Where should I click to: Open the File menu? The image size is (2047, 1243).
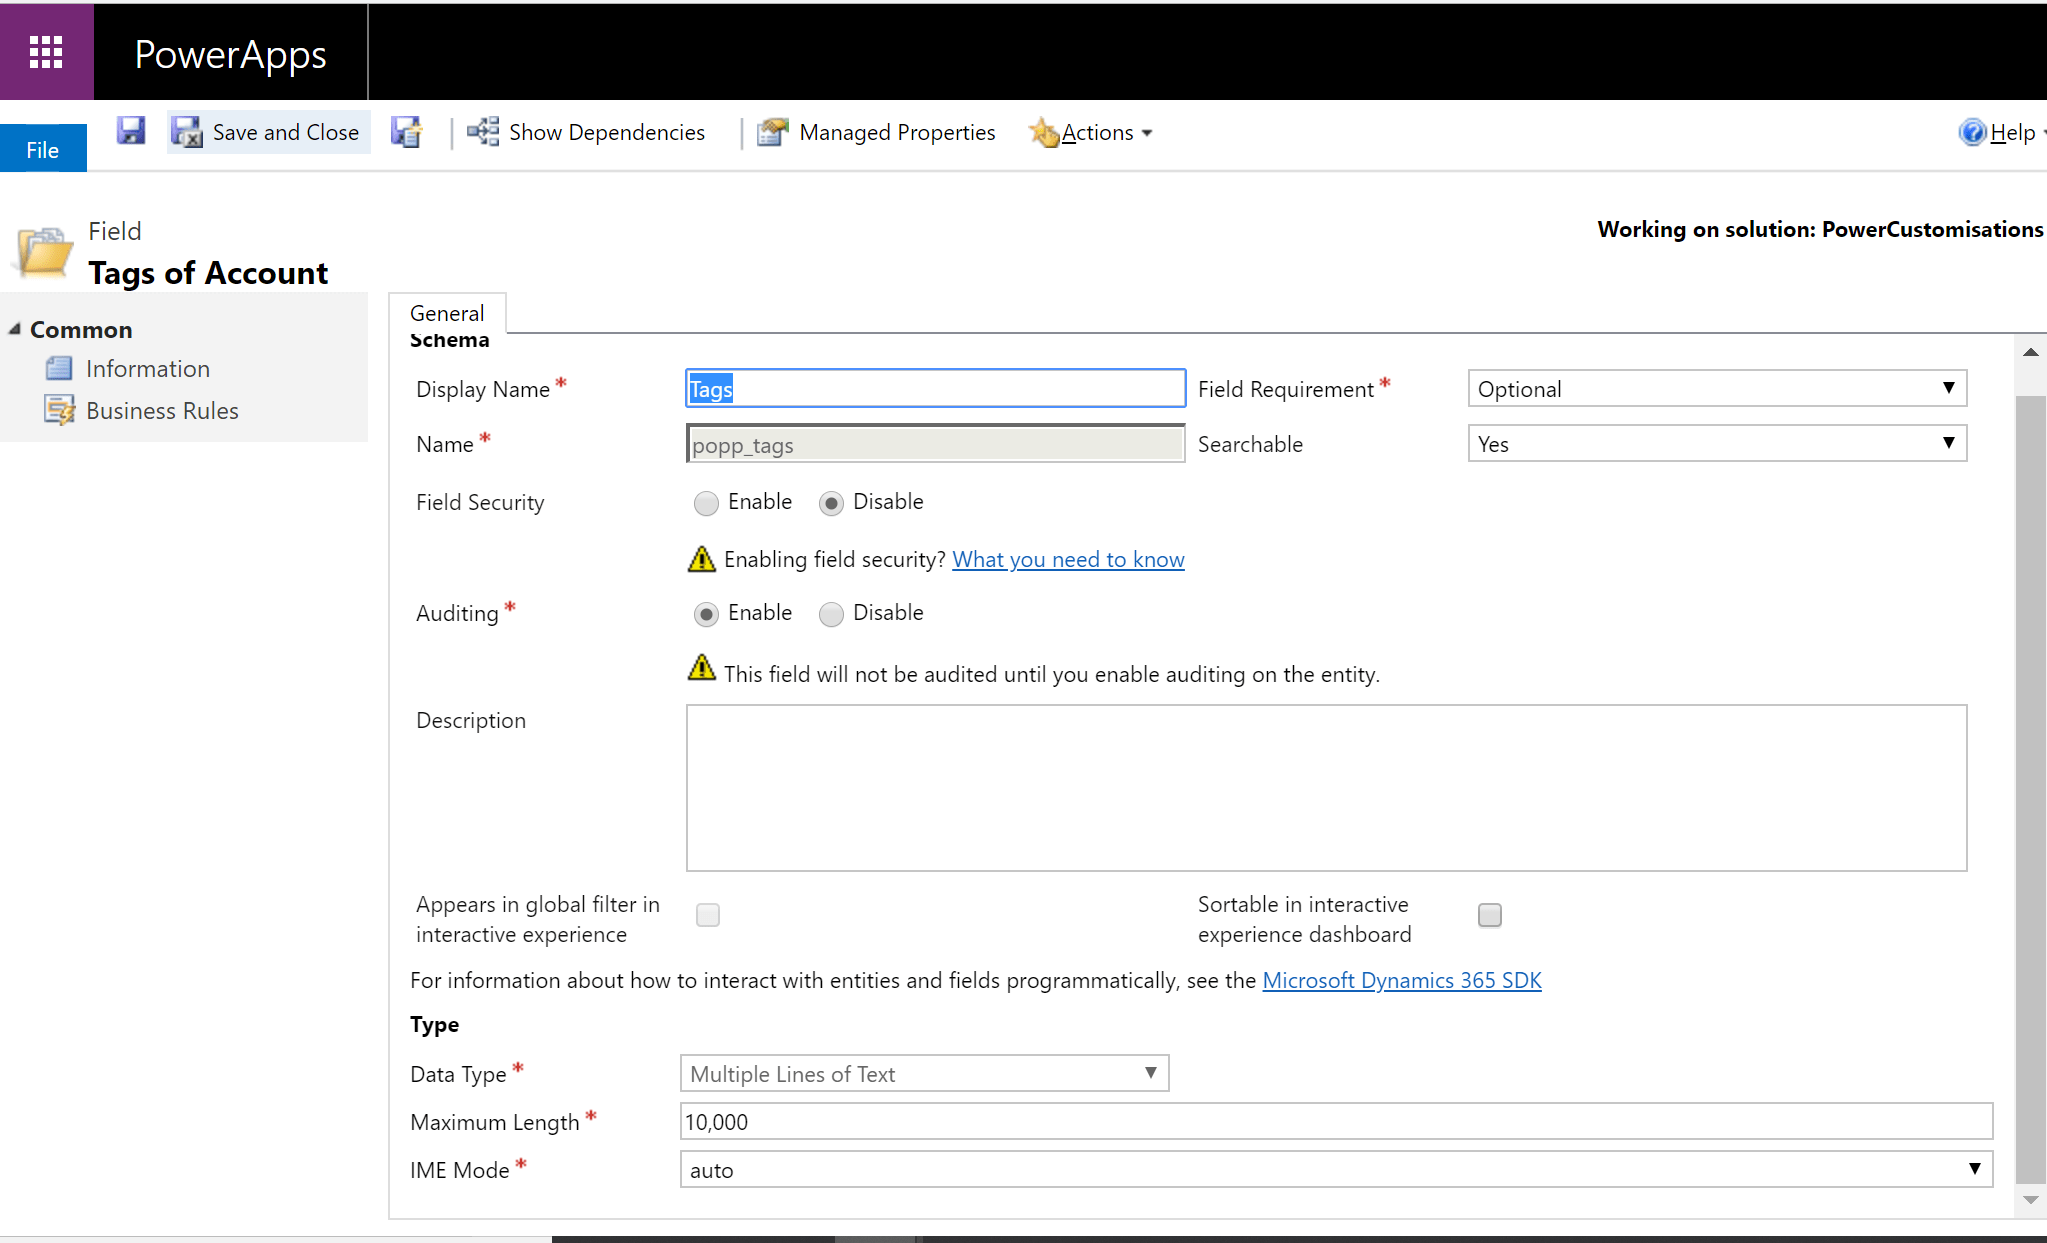tap(43, 149)
